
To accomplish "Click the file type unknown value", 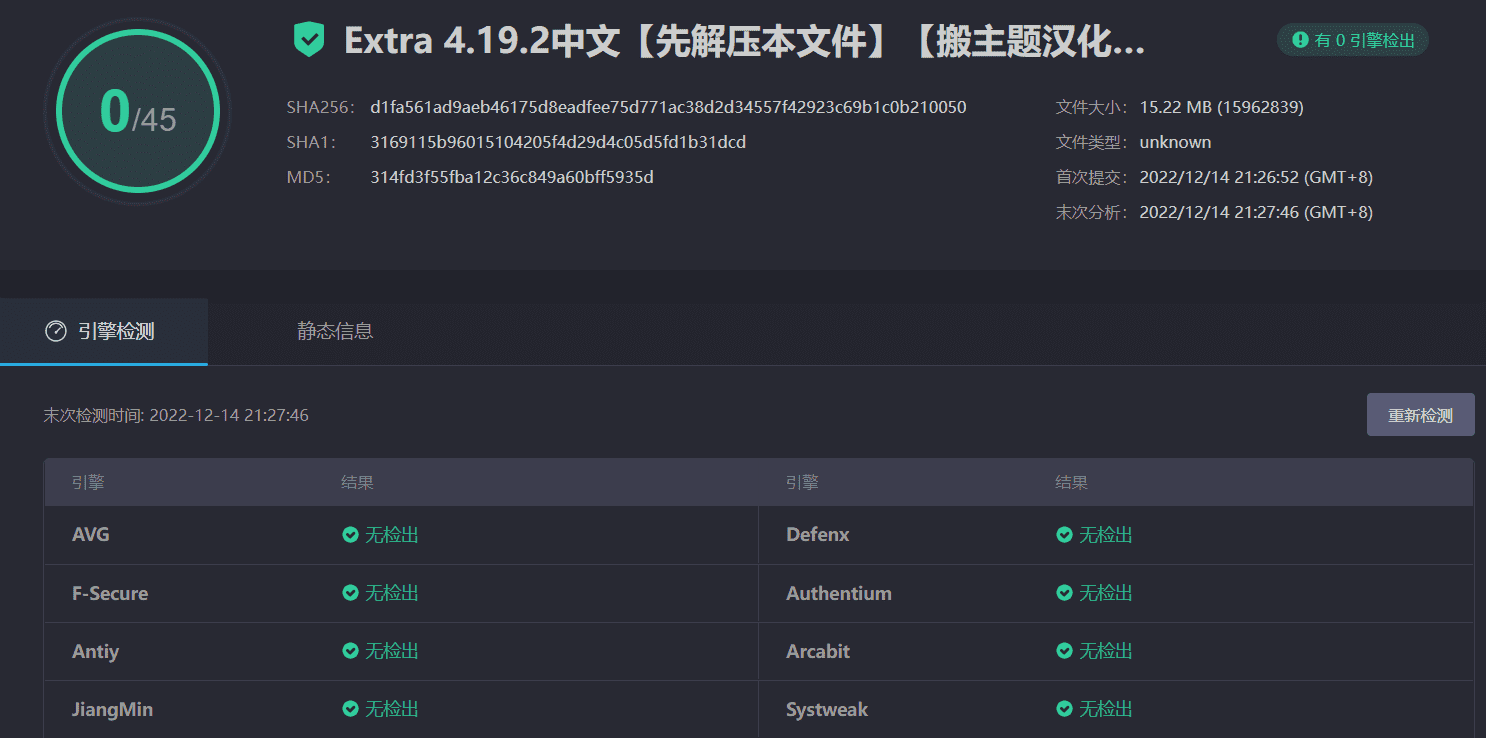I will coord(1175,142).
